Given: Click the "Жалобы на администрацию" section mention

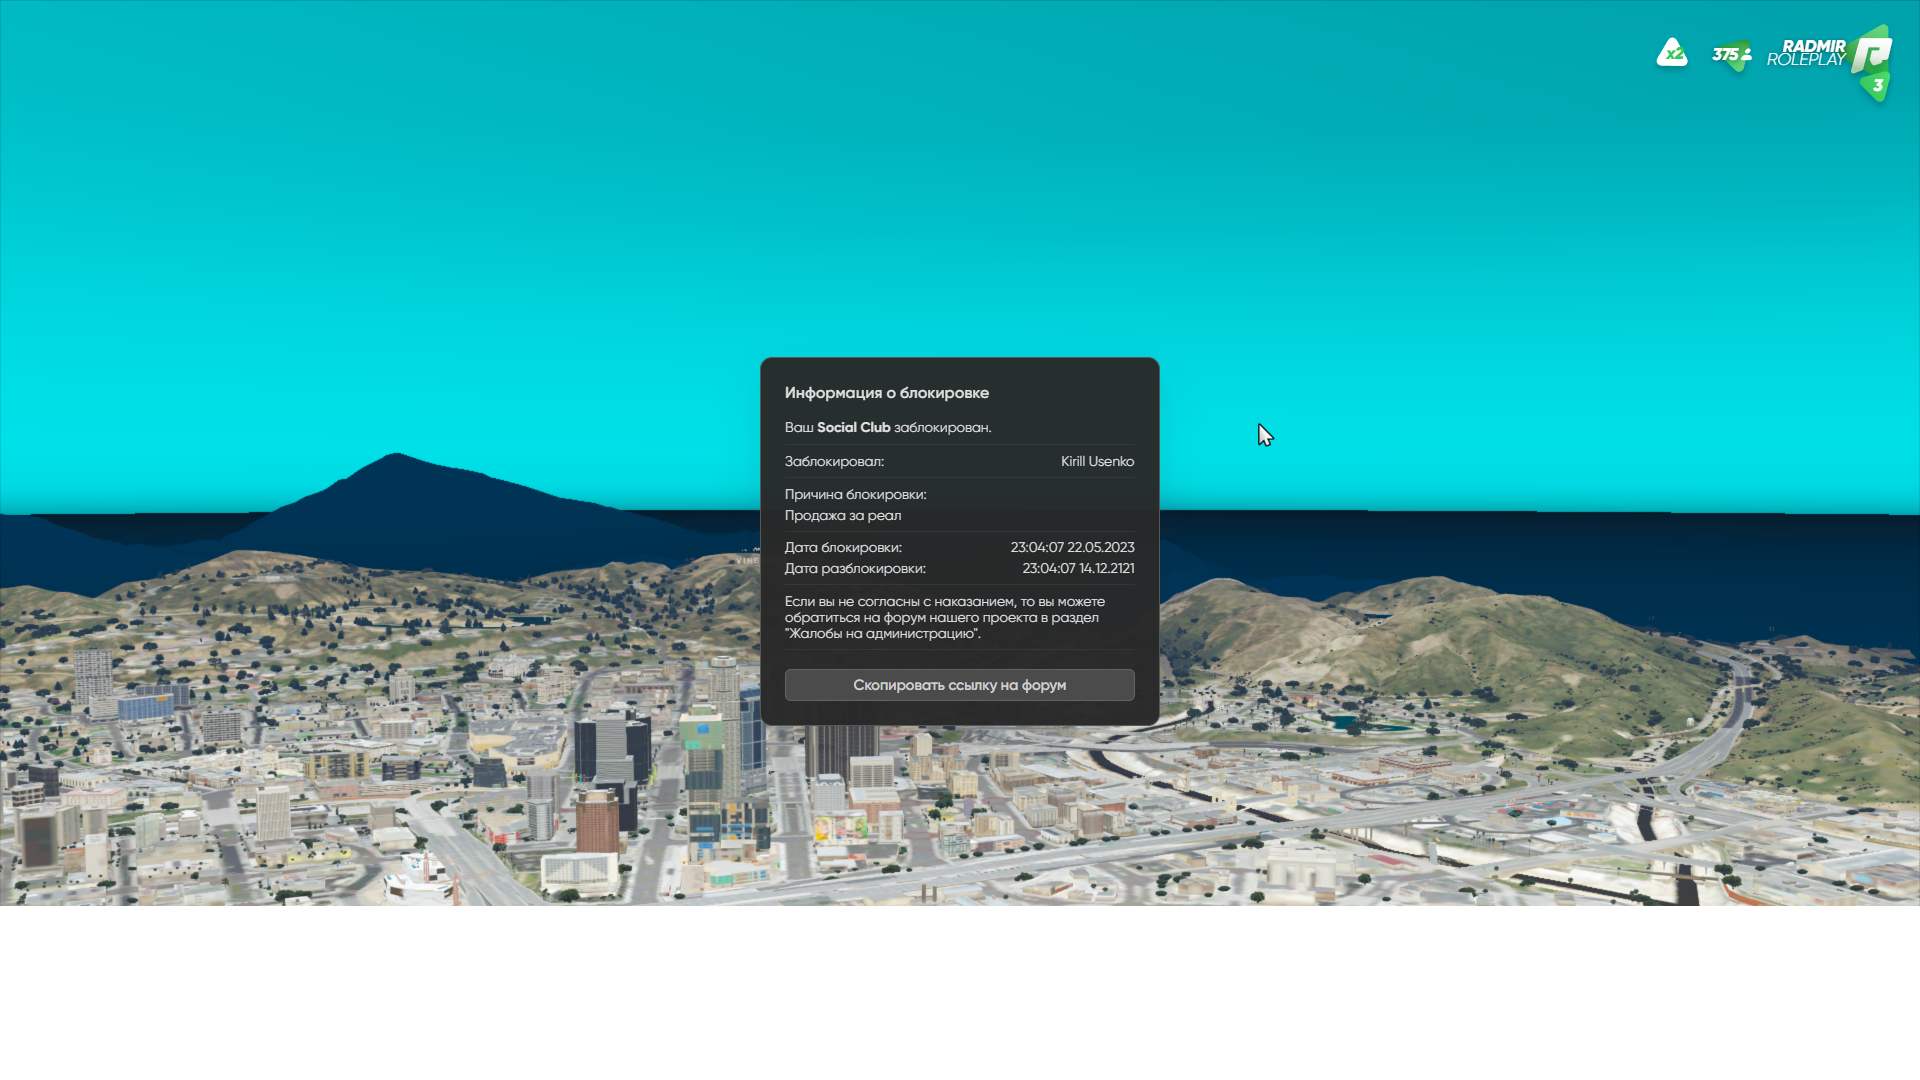Looking at the screenshot, I should pos(883,633).
